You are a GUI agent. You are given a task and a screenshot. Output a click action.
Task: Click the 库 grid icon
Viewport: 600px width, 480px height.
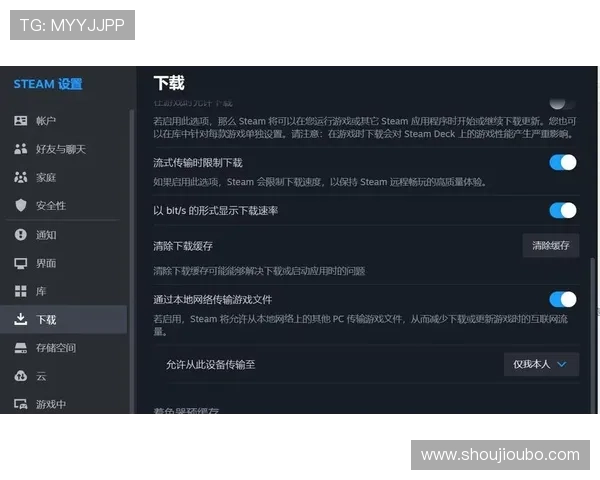point(21,291)
